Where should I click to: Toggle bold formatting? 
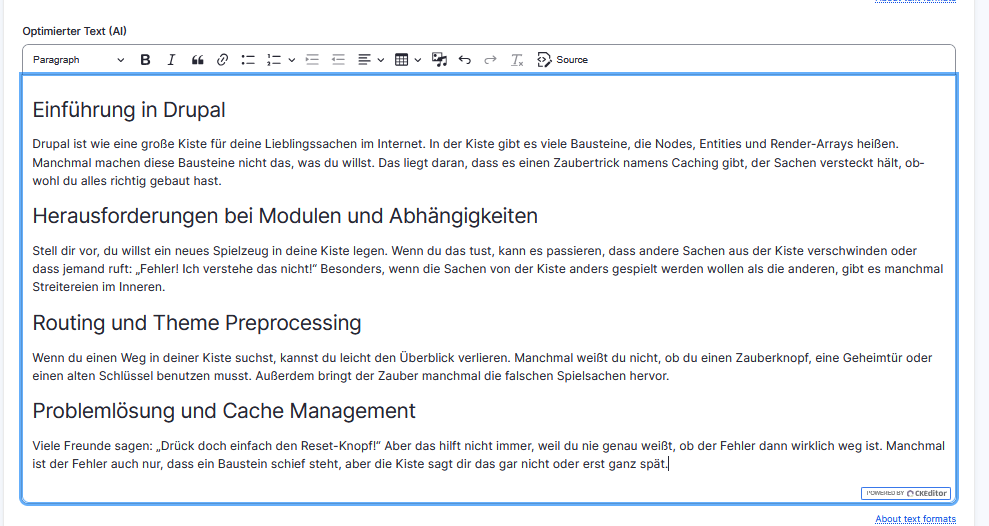point(145,60)
